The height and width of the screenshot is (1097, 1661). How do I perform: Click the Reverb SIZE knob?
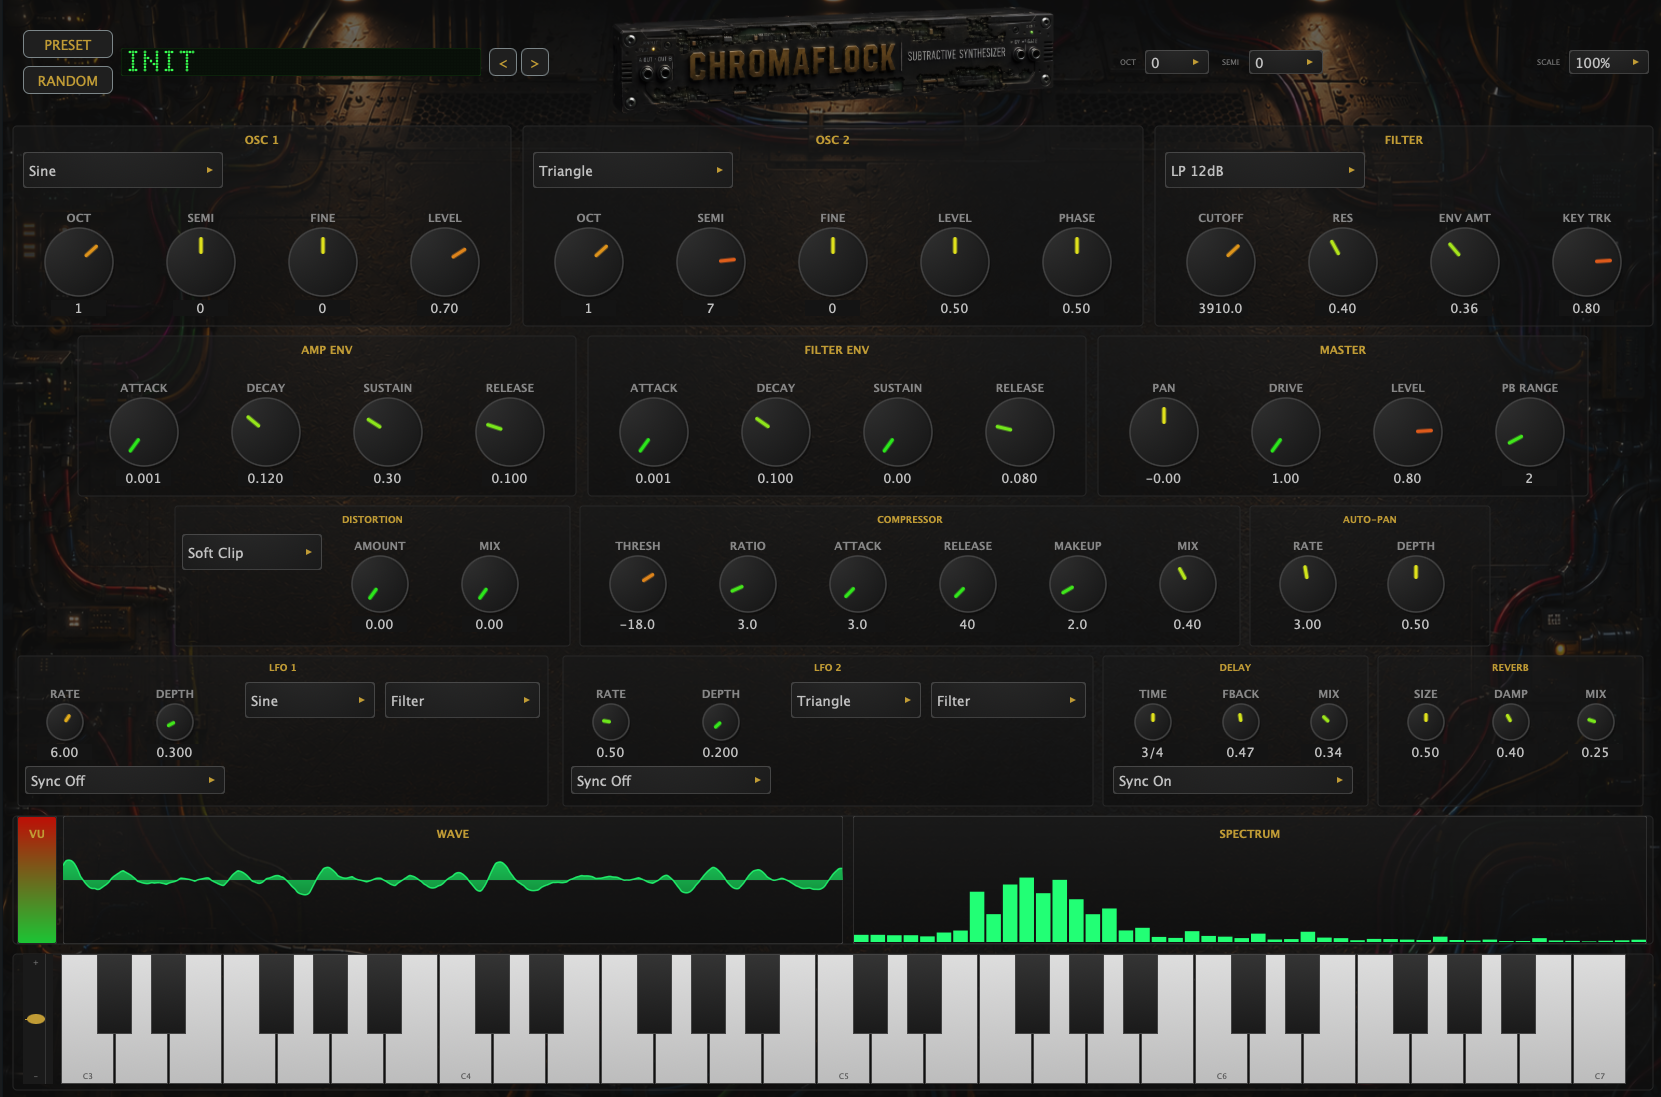(x=1426, y=722)
